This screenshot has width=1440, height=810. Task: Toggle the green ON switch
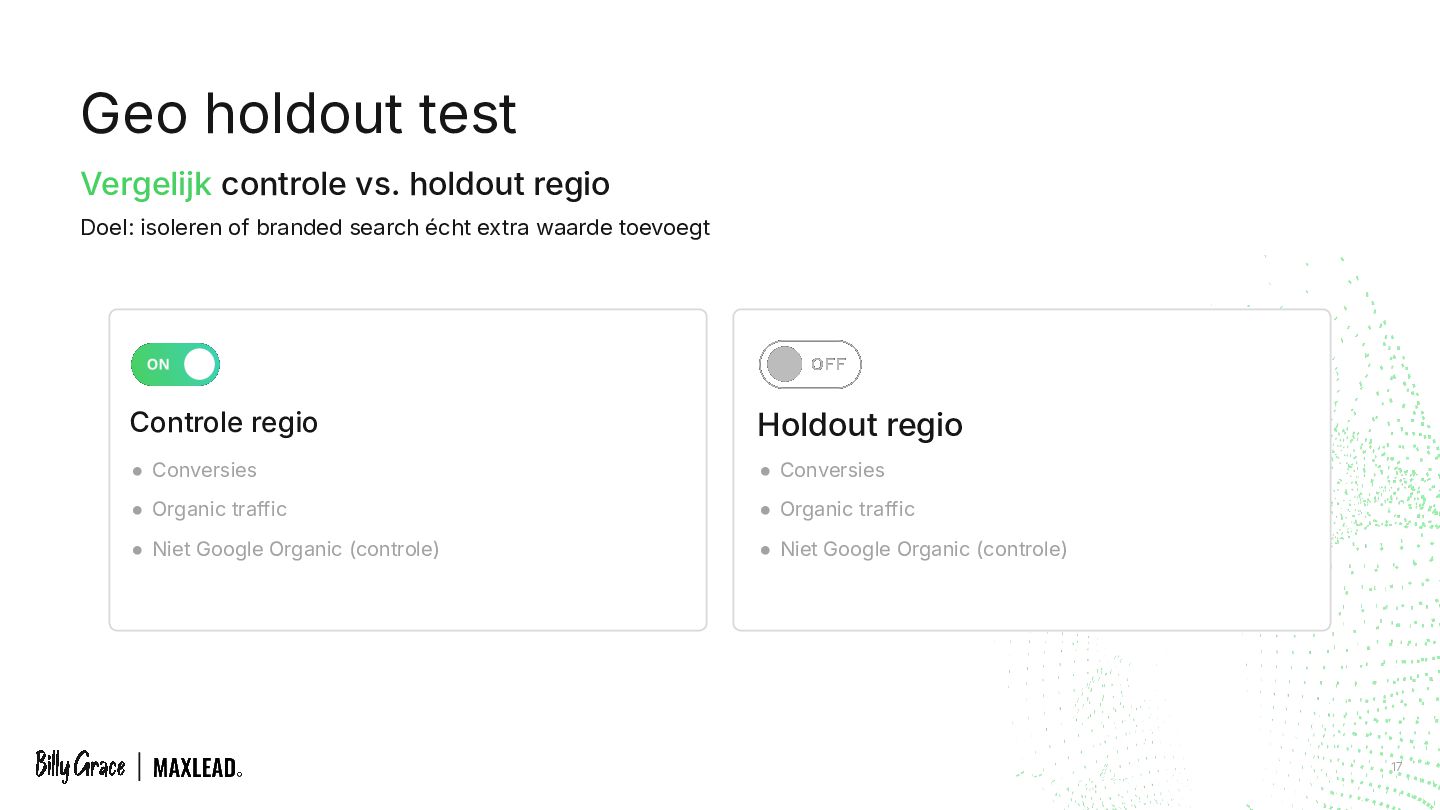click(x=175, y=364)
